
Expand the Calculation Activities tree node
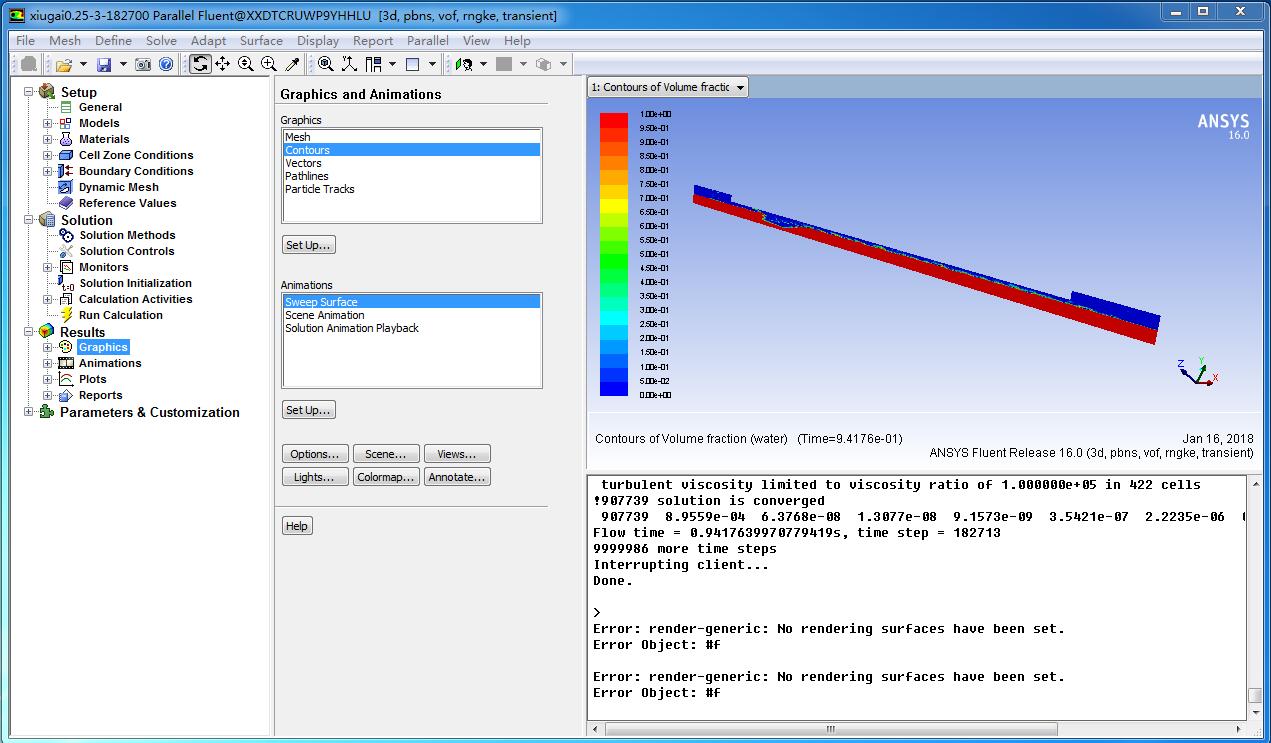click(47, 299)
